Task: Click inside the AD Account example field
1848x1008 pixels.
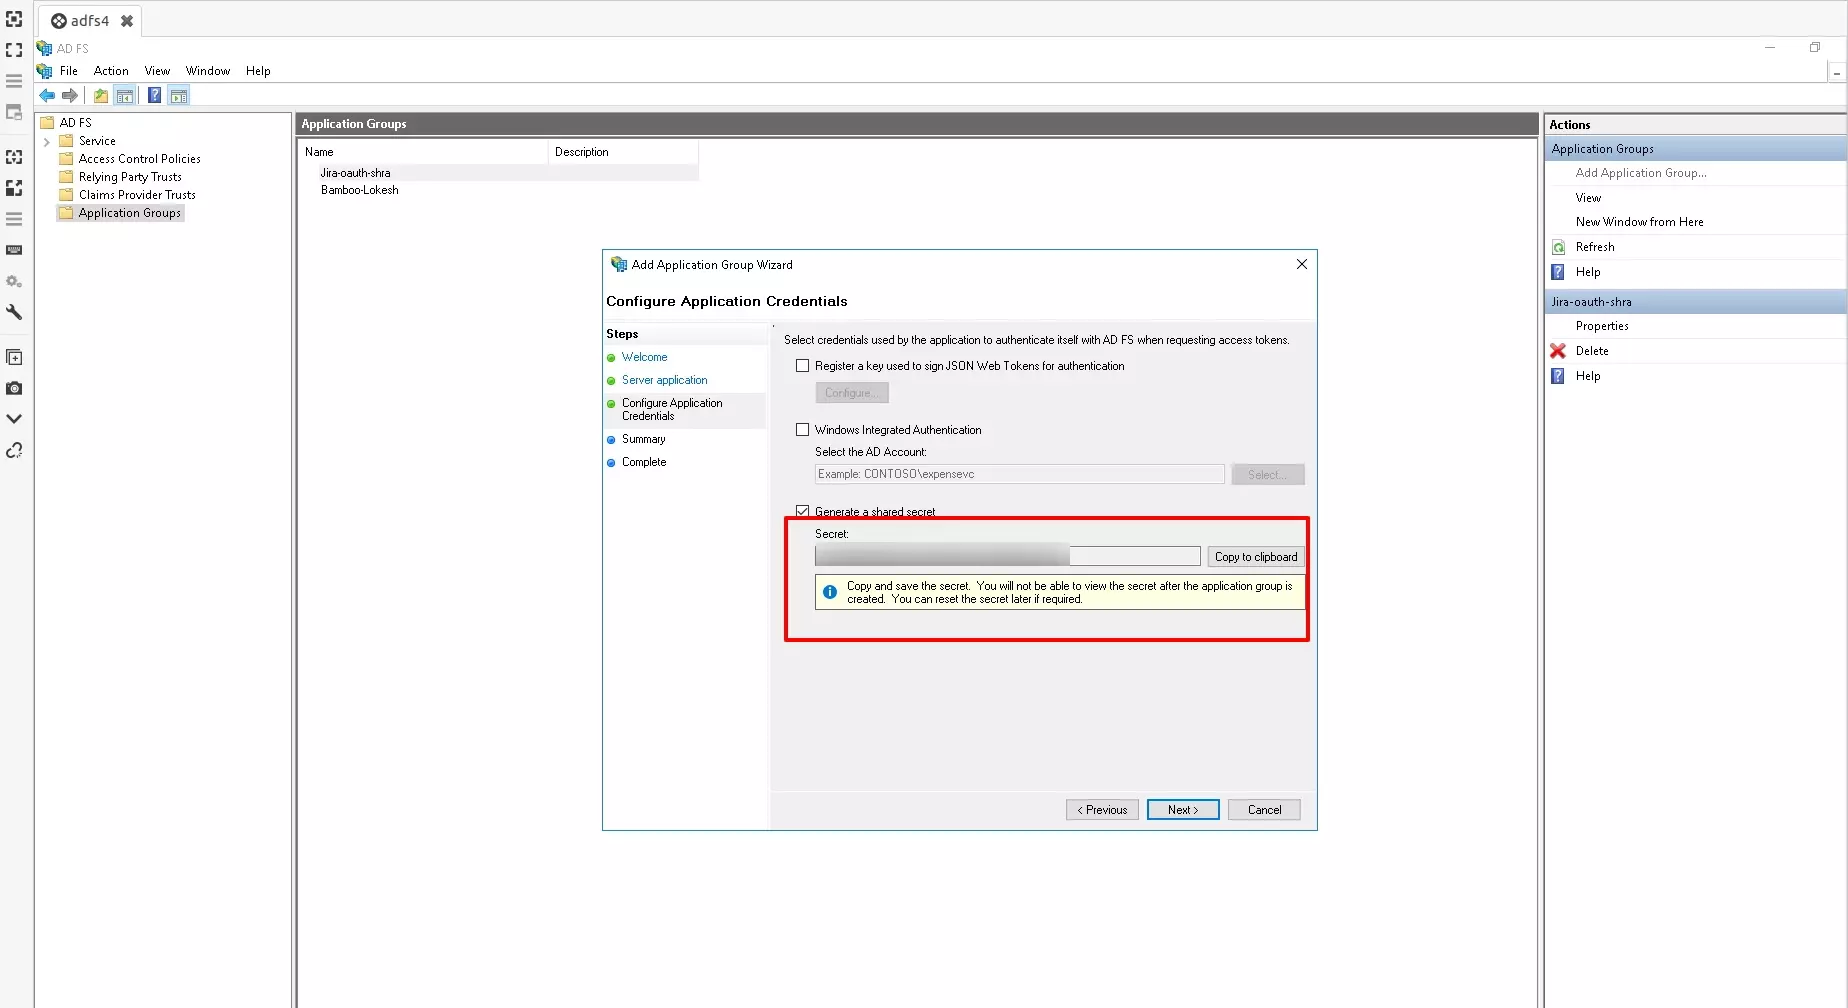Action: (1018, 473)
